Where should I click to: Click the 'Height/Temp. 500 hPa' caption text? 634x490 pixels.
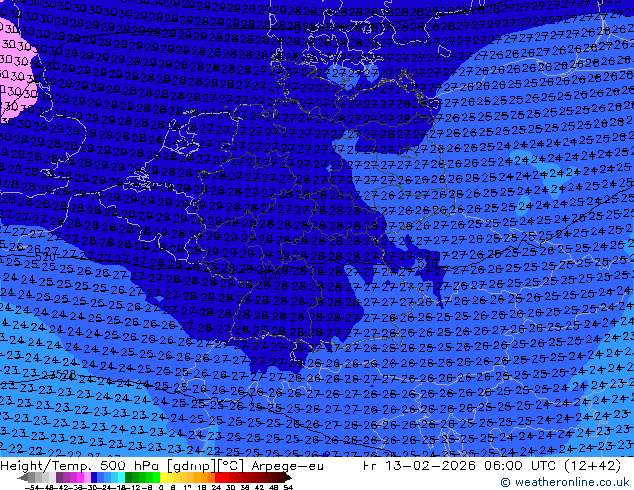pyautogui.click(x=81, y=466)
